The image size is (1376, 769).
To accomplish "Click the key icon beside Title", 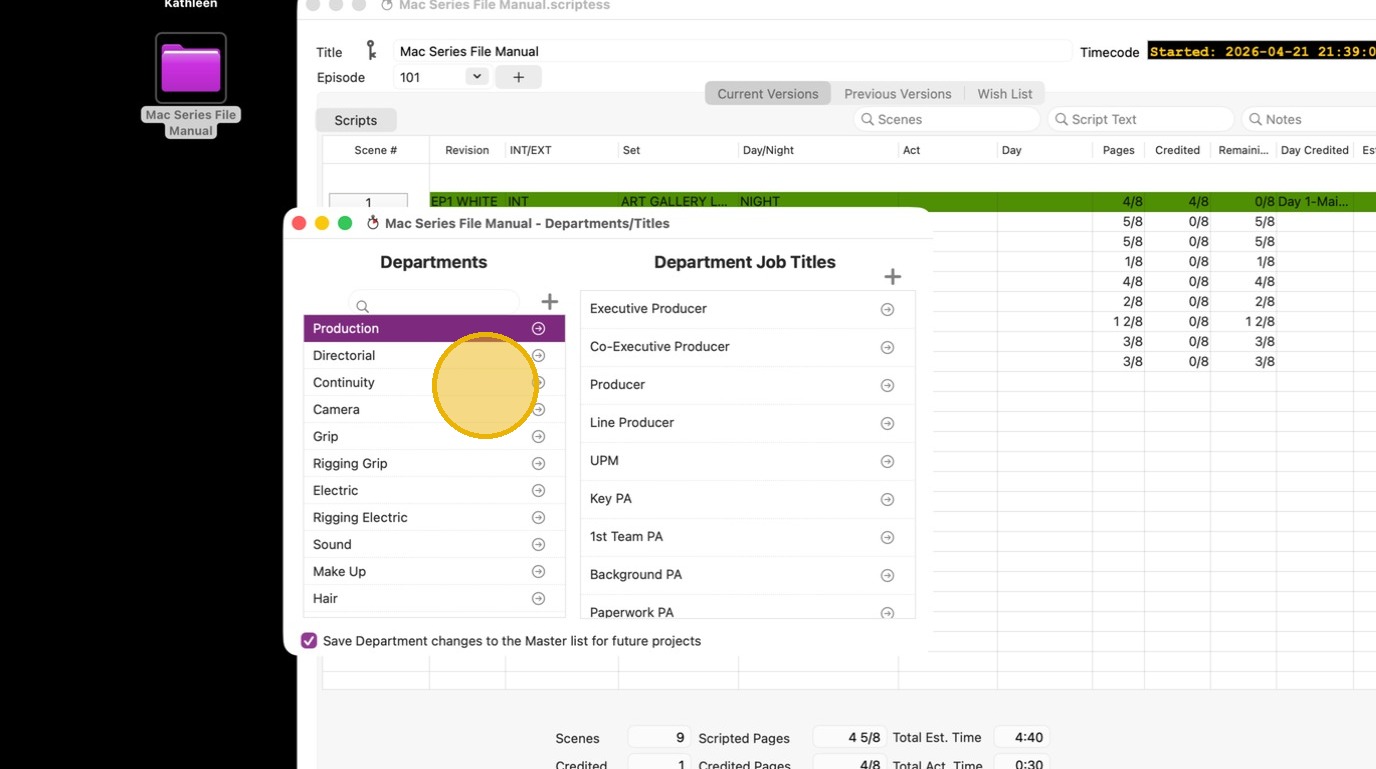I will pyautogui.click(x=371, y=50).
